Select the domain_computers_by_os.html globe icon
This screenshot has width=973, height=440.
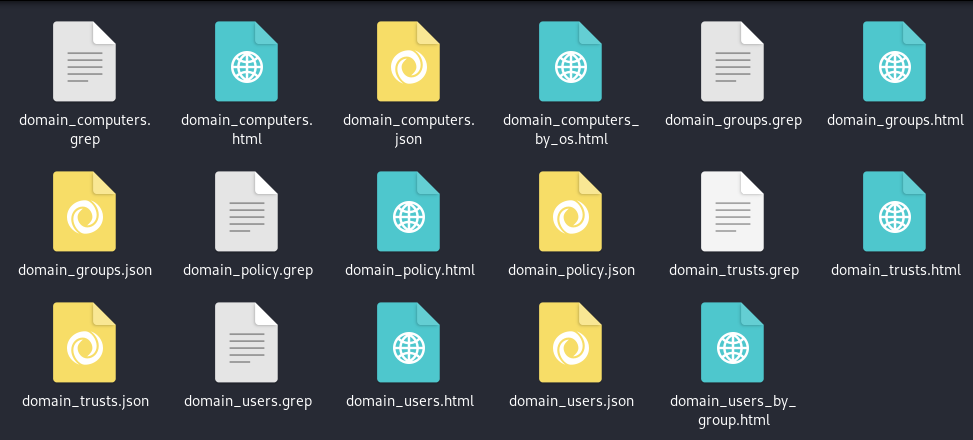point(570,61)
